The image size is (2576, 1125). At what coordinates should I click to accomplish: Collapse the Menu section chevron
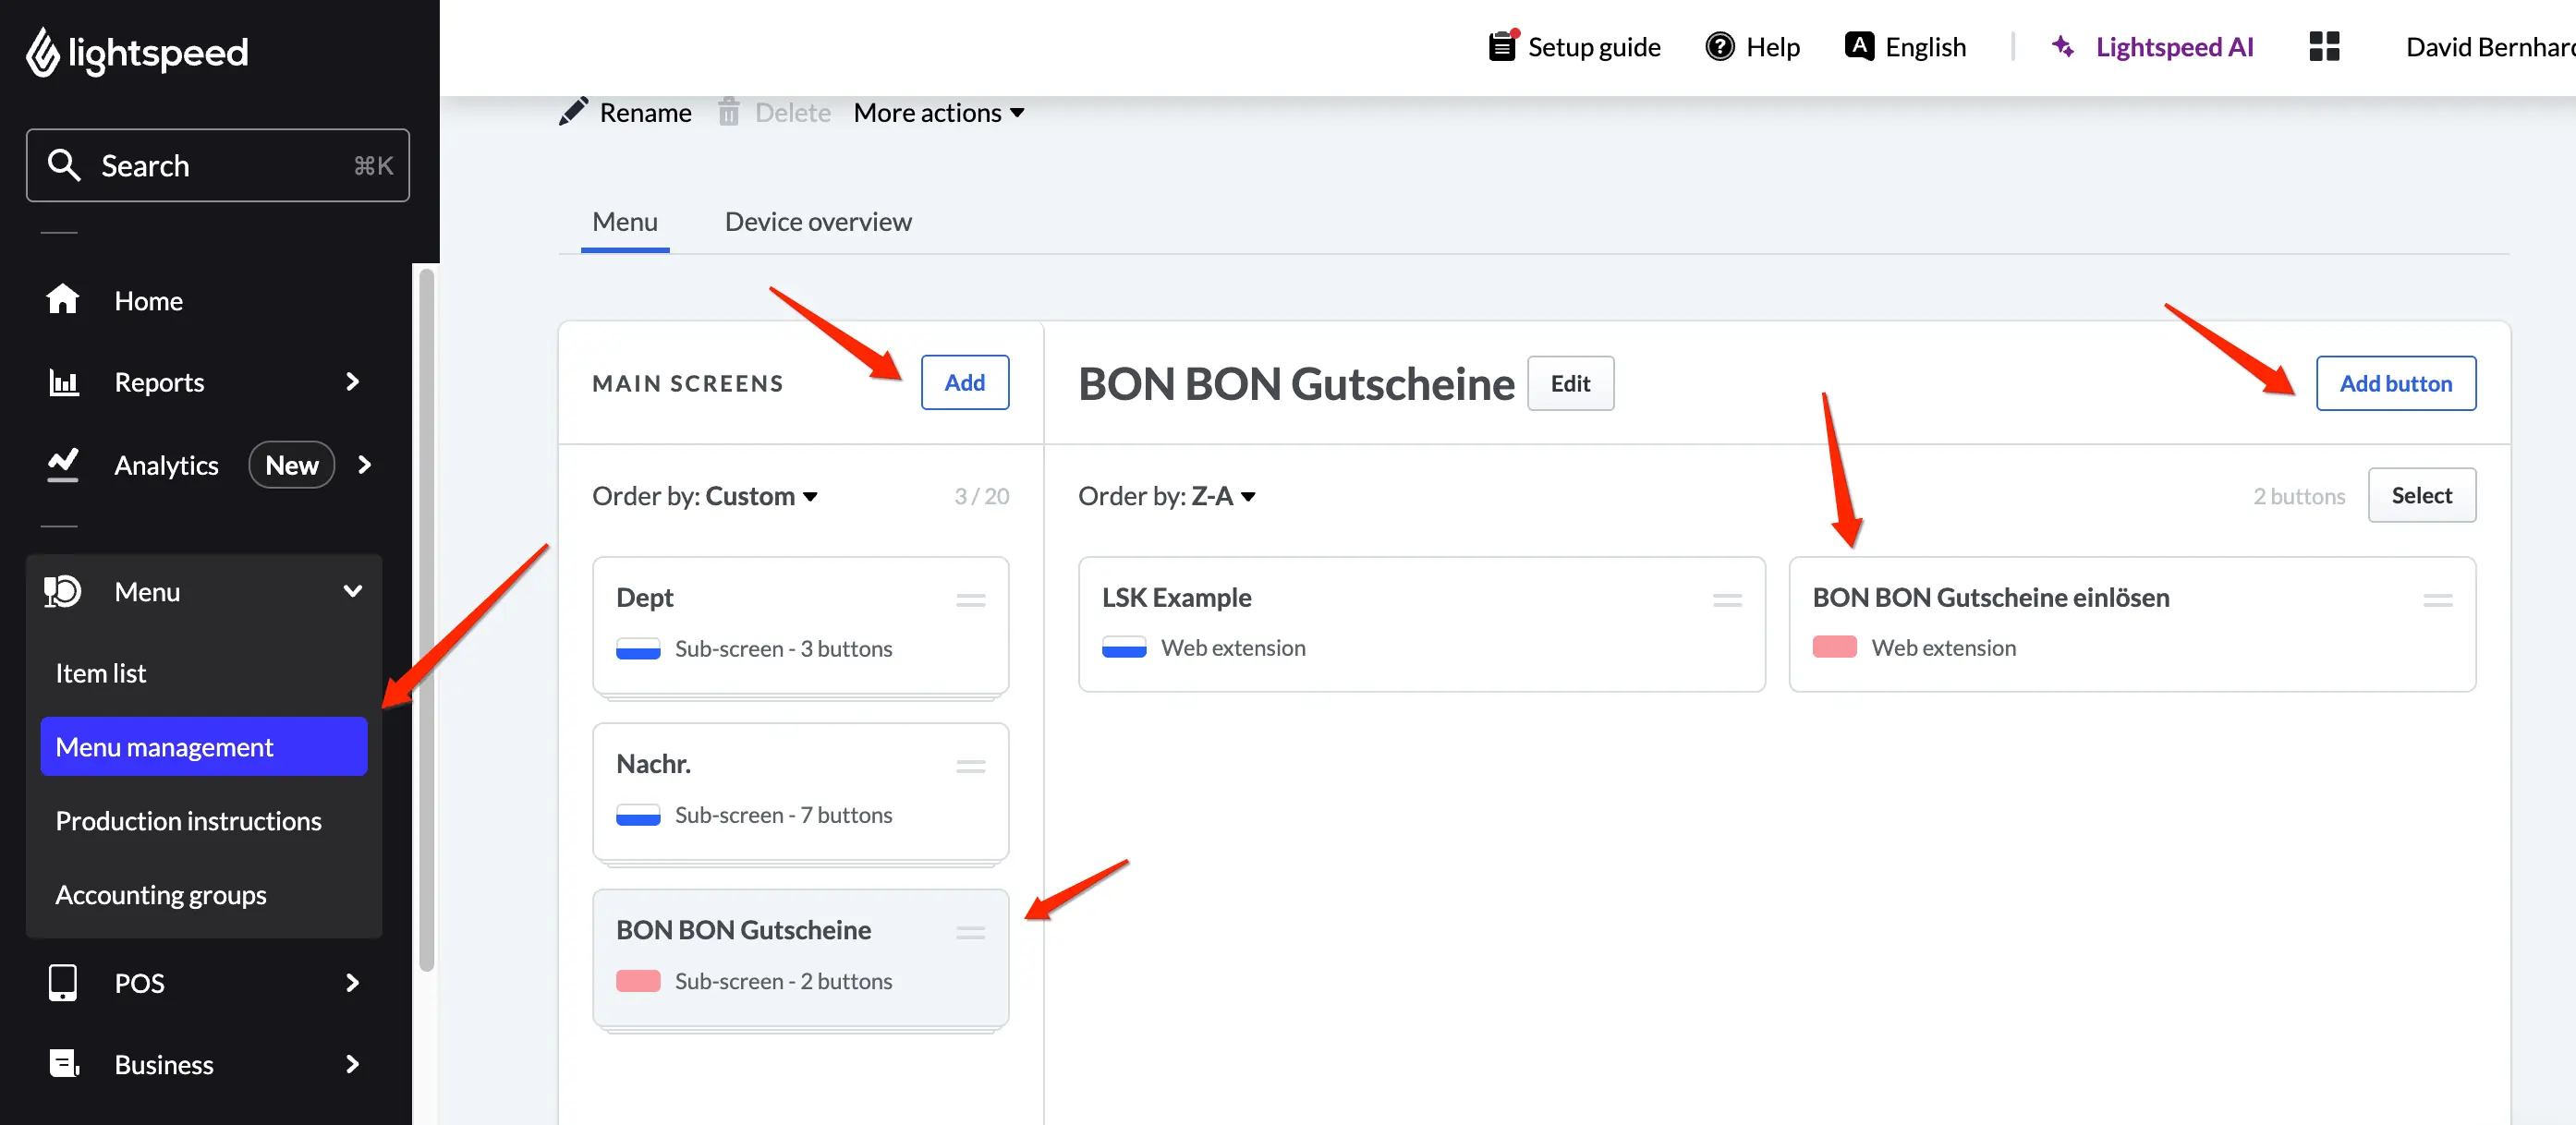click(x=352, y=591)
